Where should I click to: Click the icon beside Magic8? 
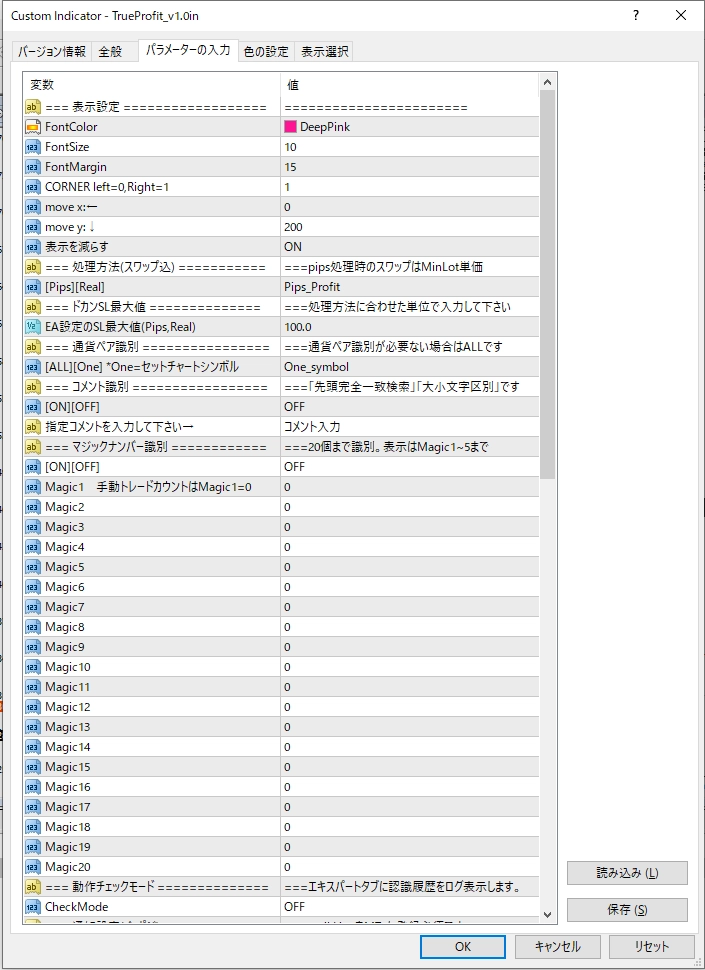click(33, 627)
